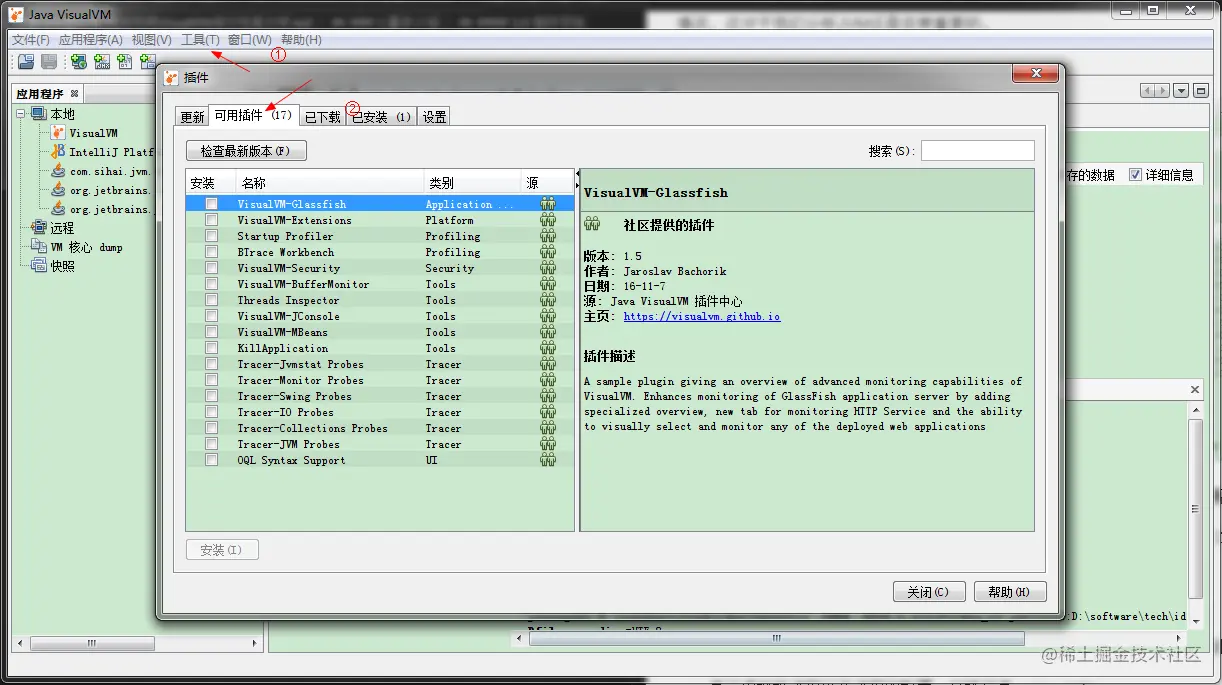Tick the BTrace Workbench install checkbox

(211, 252)
